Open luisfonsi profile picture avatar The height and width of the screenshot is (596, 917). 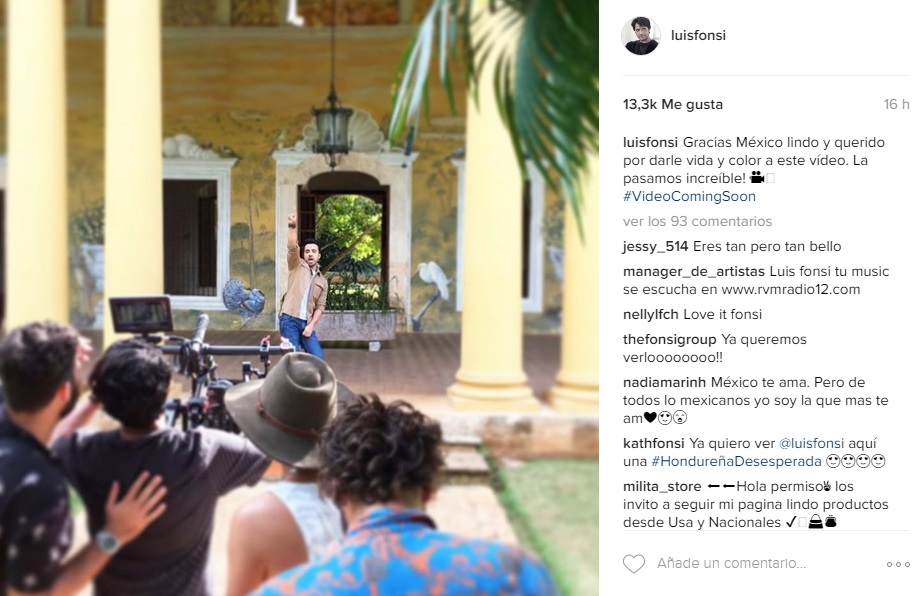640,36
